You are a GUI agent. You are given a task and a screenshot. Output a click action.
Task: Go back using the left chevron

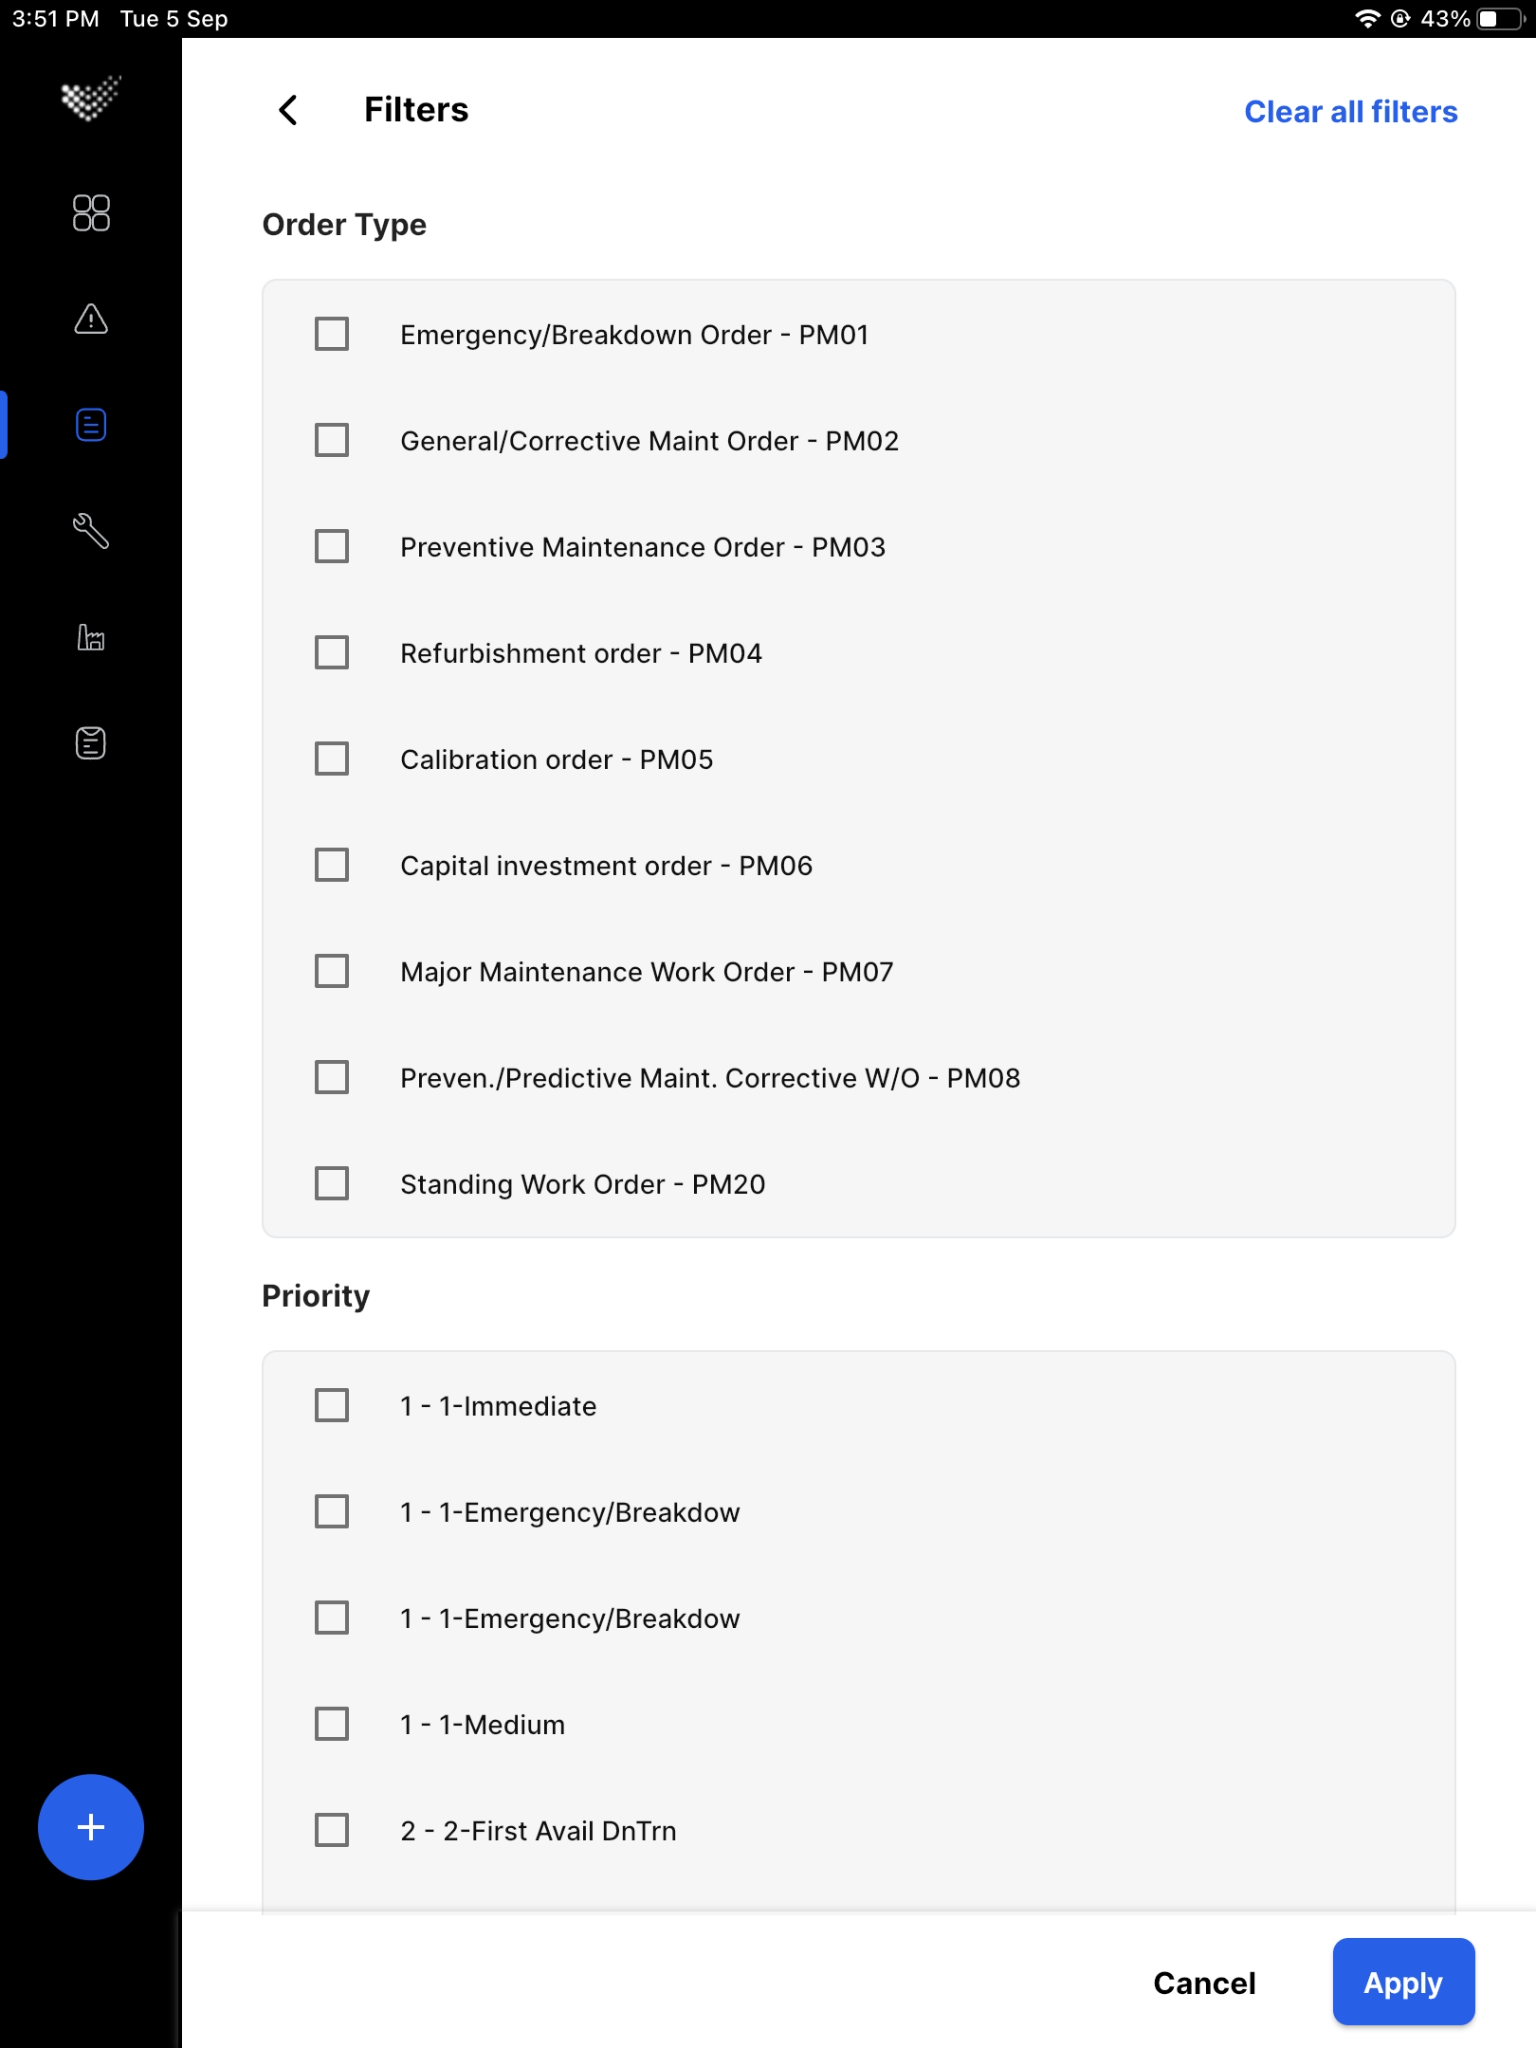288,110
